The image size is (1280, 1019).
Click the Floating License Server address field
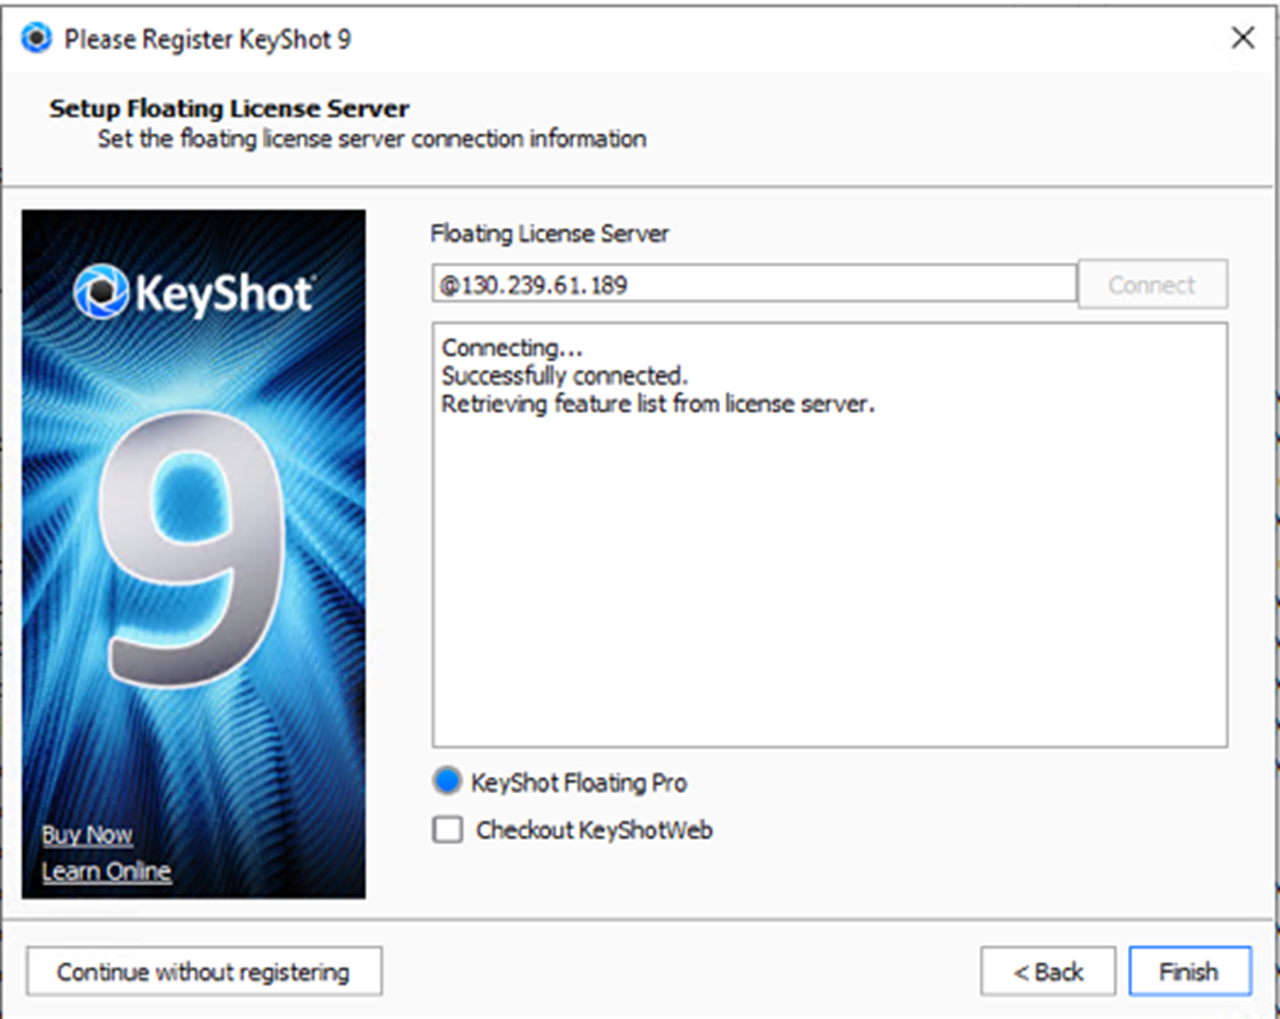(754, 284)
